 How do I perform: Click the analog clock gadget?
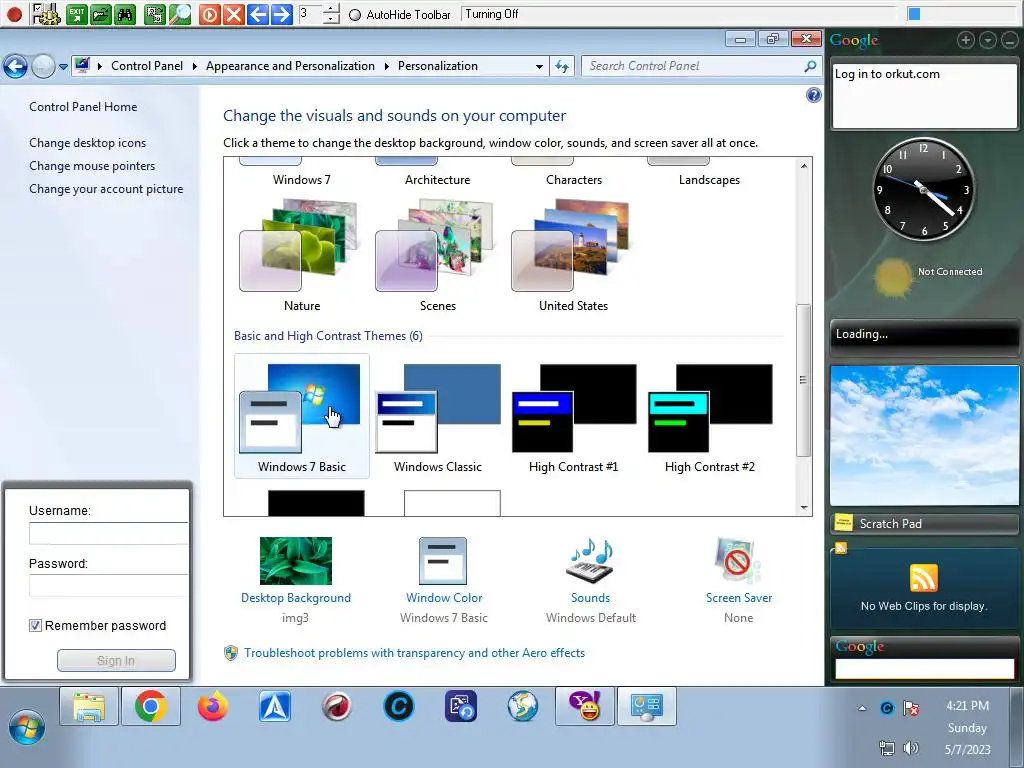[923, 189]
